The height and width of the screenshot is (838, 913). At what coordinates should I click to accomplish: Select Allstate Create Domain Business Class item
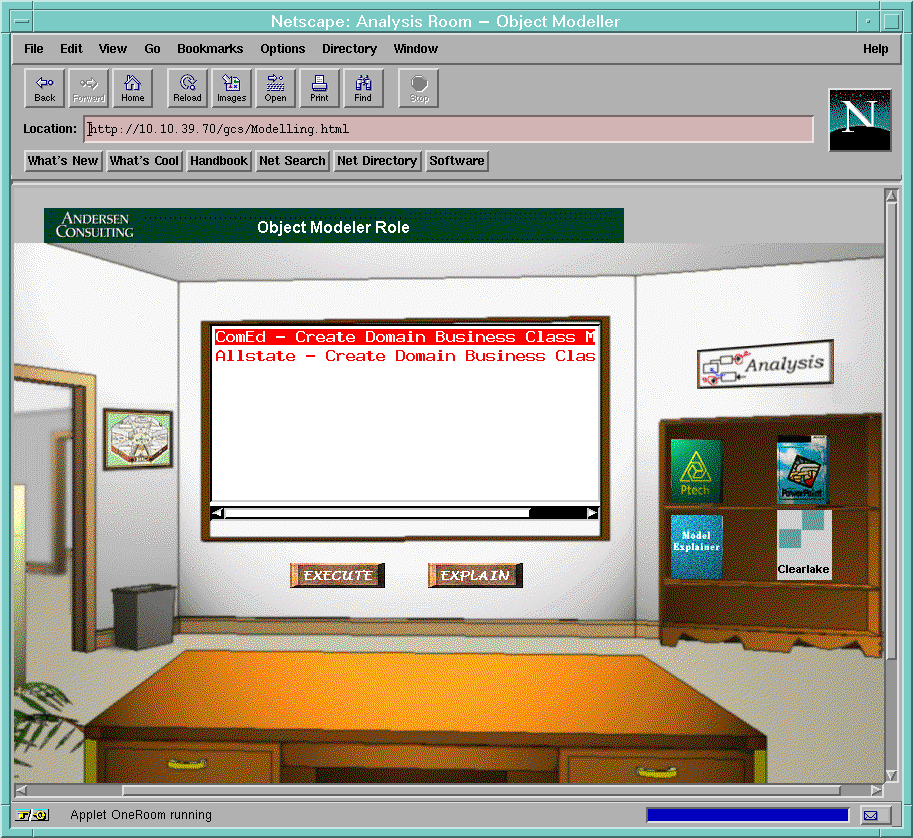[404, 356]
